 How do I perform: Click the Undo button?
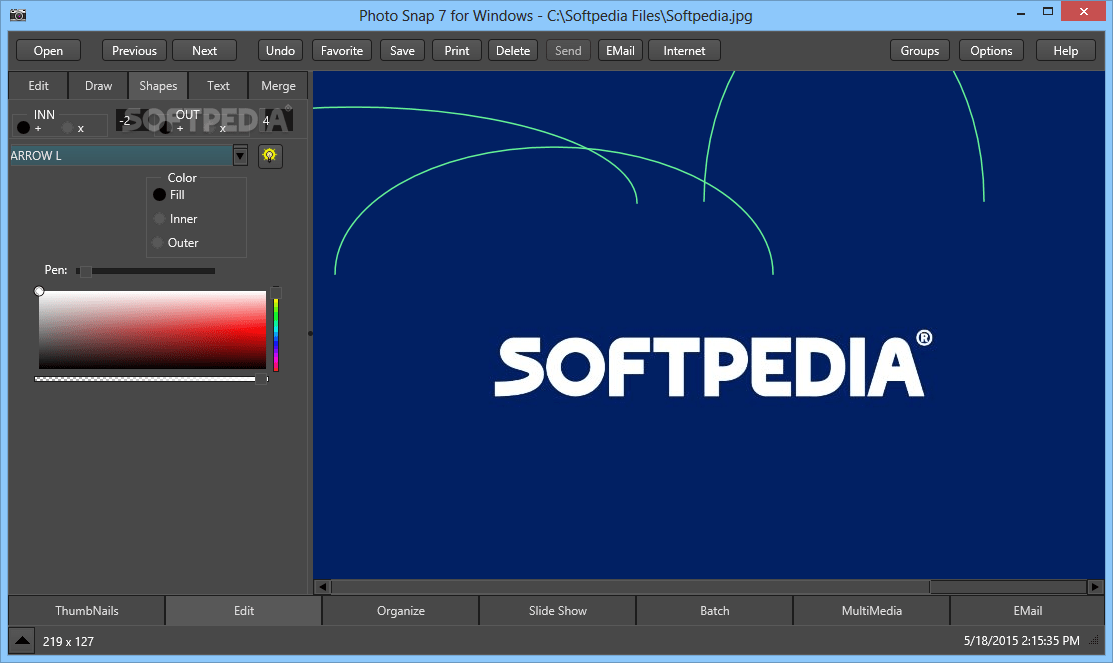pyautogui.click(x=280, y=51)
